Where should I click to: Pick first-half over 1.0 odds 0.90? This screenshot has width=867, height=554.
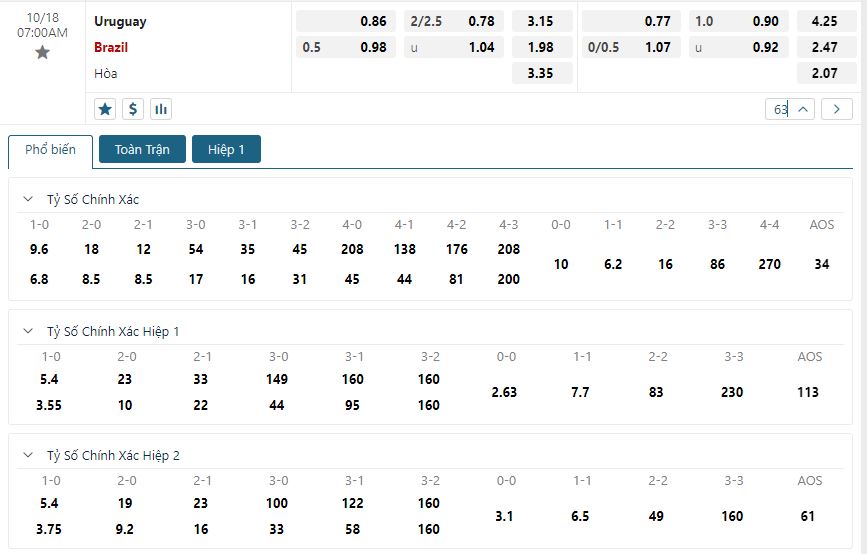[x=739, y=22]
